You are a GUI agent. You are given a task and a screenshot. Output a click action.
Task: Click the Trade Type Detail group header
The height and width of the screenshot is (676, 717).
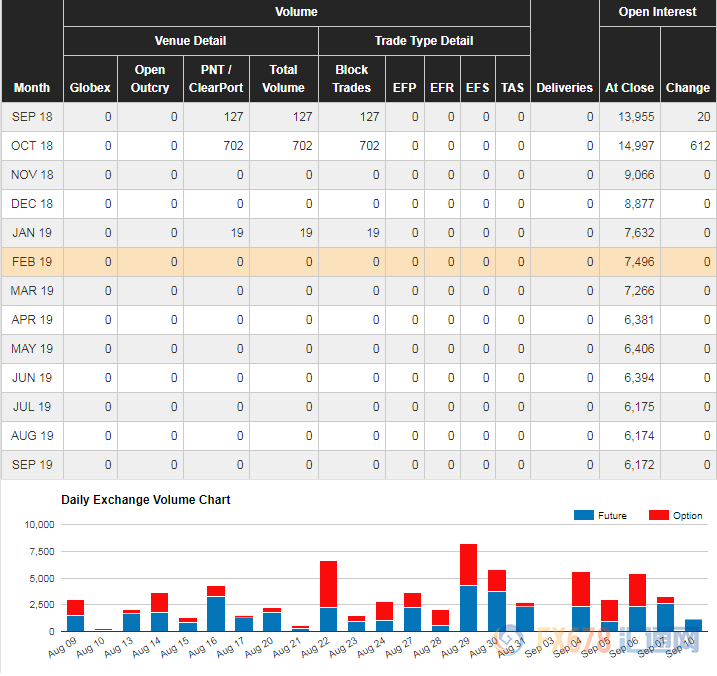pos(424,41)
